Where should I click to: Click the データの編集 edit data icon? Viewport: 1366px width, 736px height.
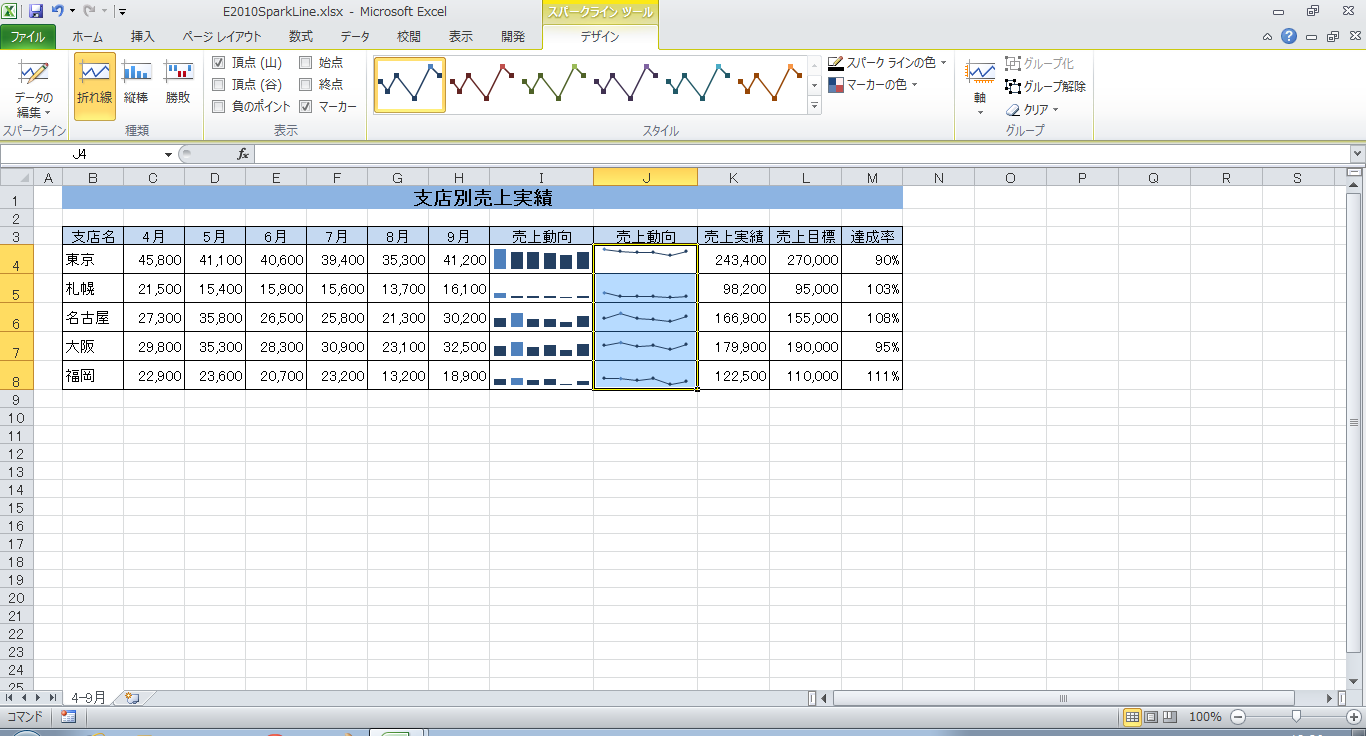click(x=33, y=74)
